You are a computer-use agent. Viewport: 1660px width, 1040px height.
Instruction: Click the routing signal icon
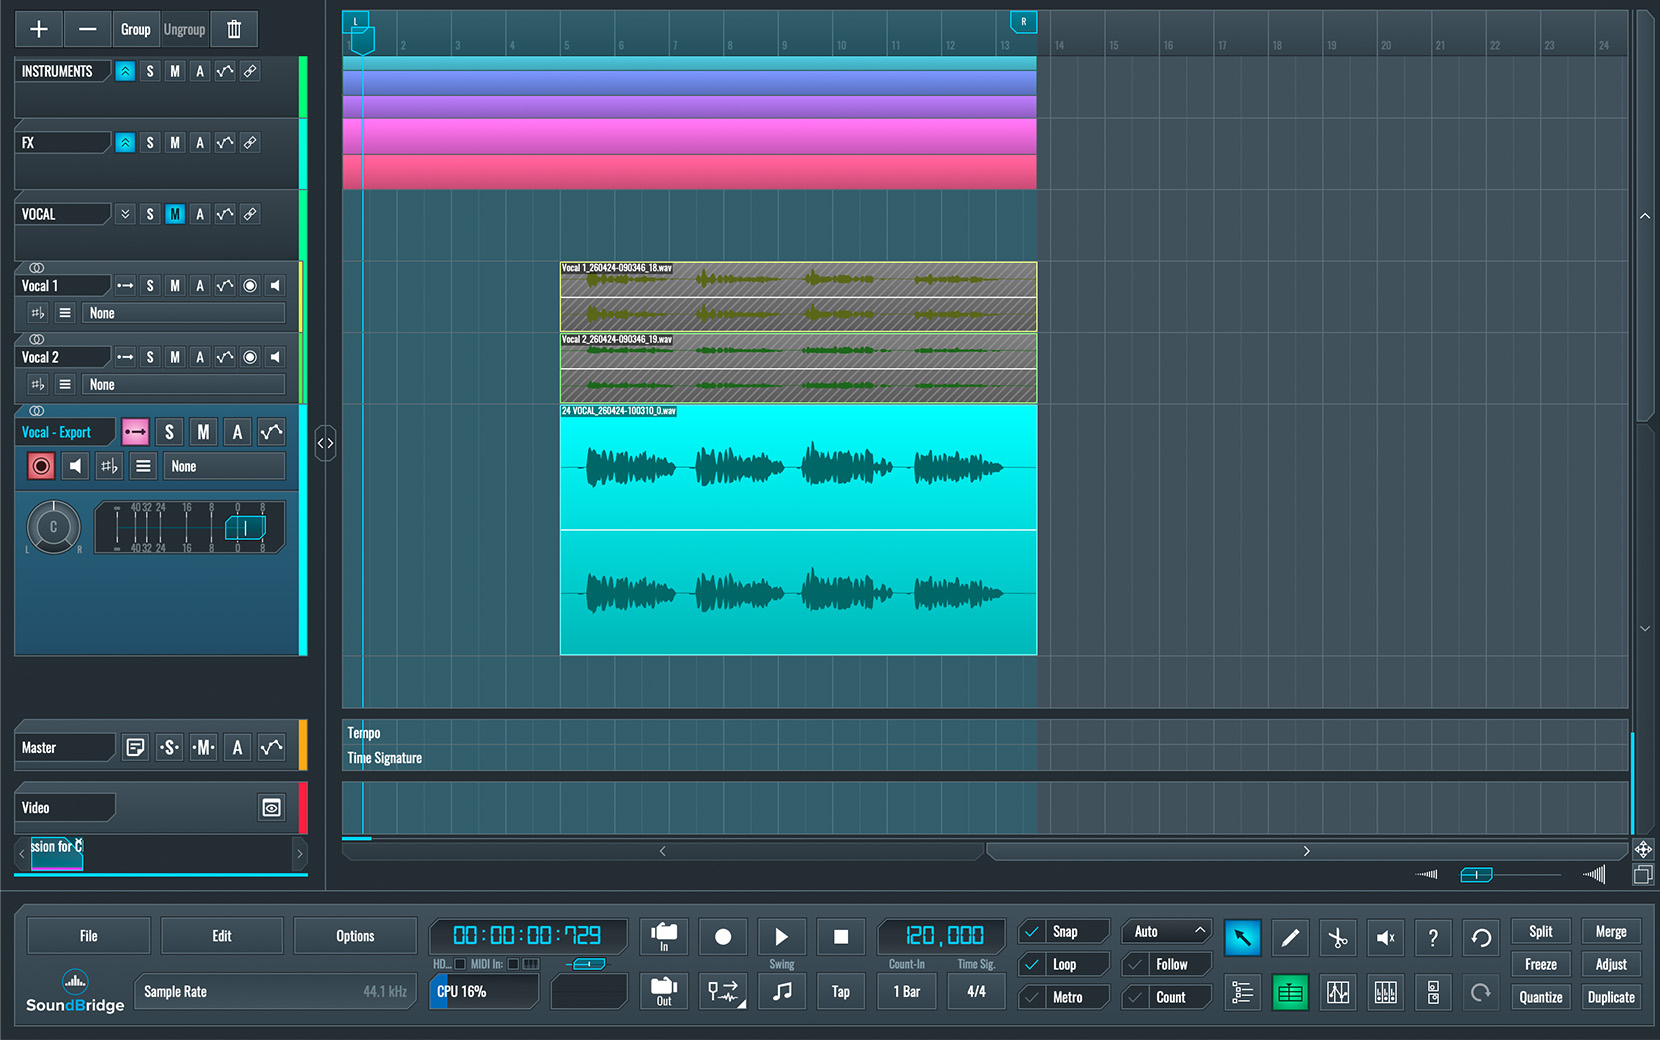coord(723,991)
